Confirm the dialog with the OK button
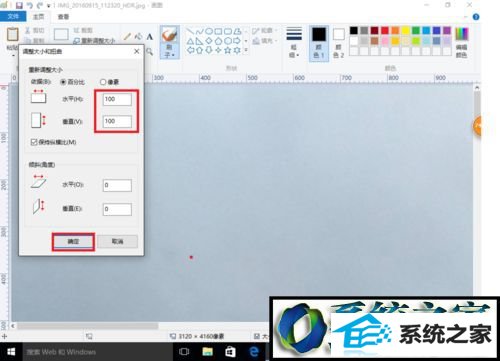The image size is (500, 361). pyautogui.click(x=73, y=242)
